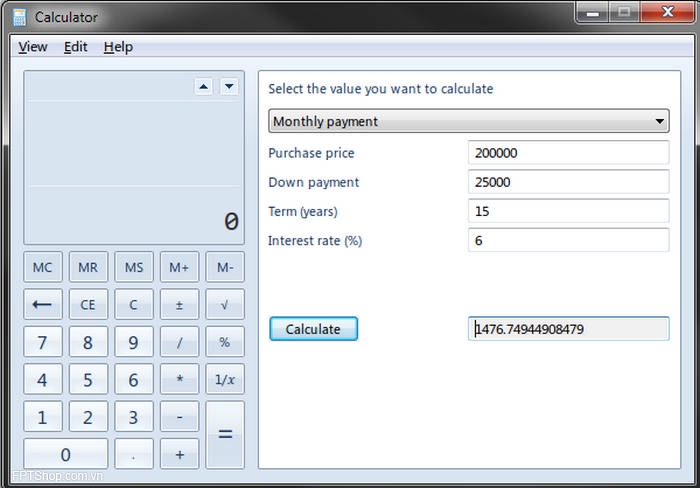Click the plus-minus sign key

coord(179,304)
